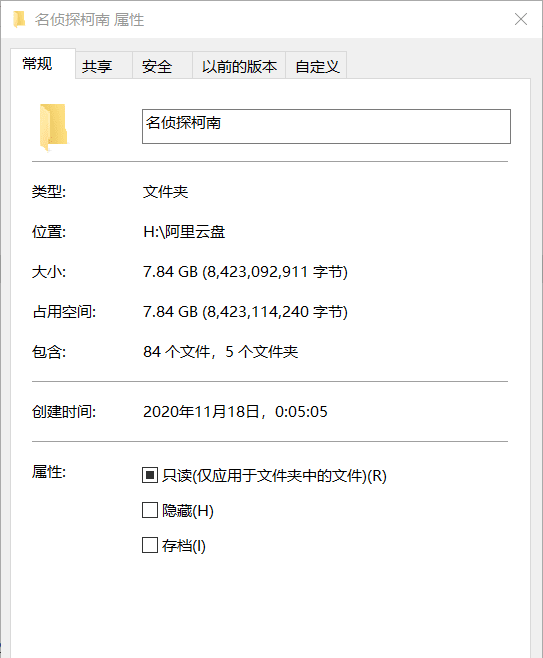Click the location value H:\阿里云盘
The width and height of the screenshot is (543, 658).
coord(184,232)
